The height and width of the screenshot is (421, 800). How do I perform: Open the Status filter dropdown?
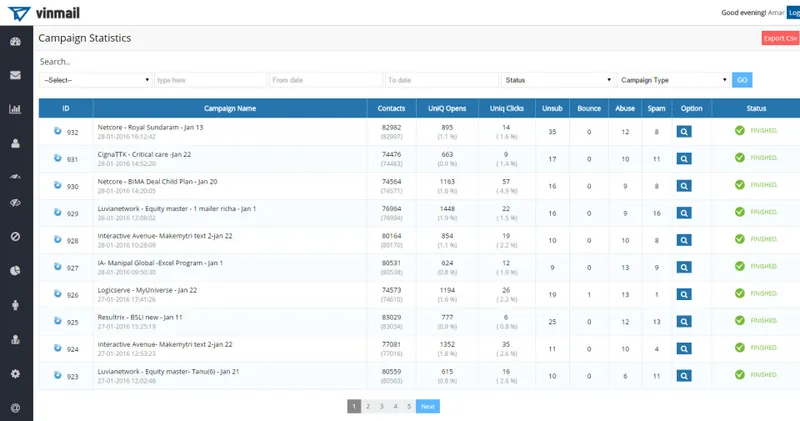pos(558,80)
